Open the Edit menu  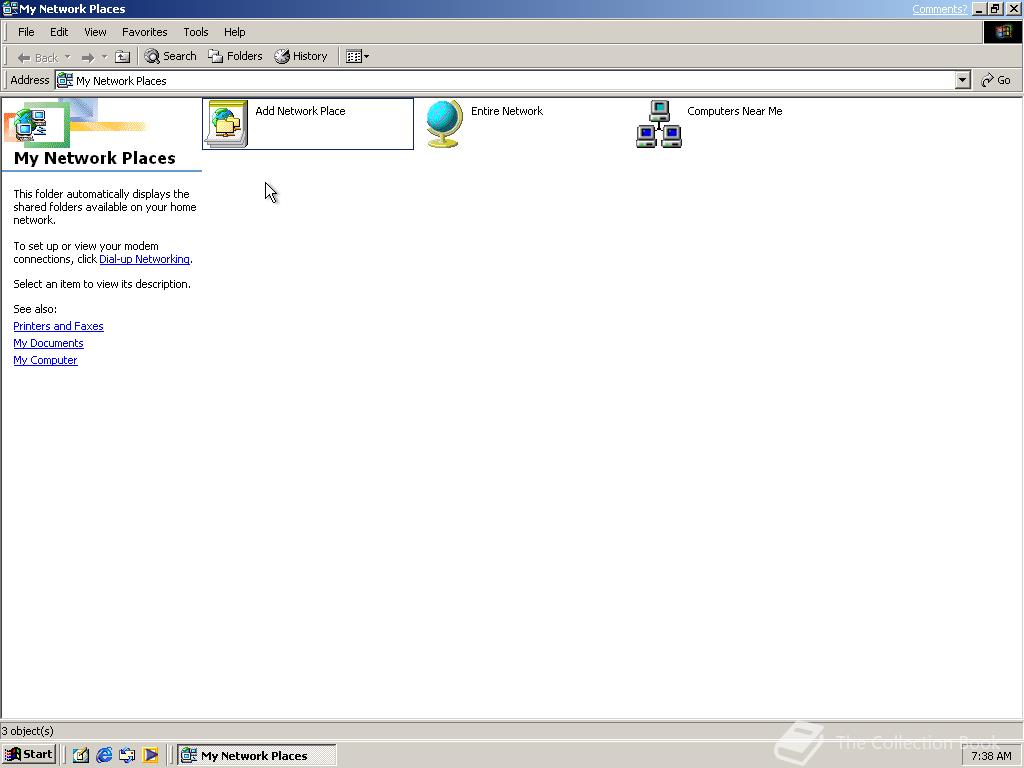(59, 32)
